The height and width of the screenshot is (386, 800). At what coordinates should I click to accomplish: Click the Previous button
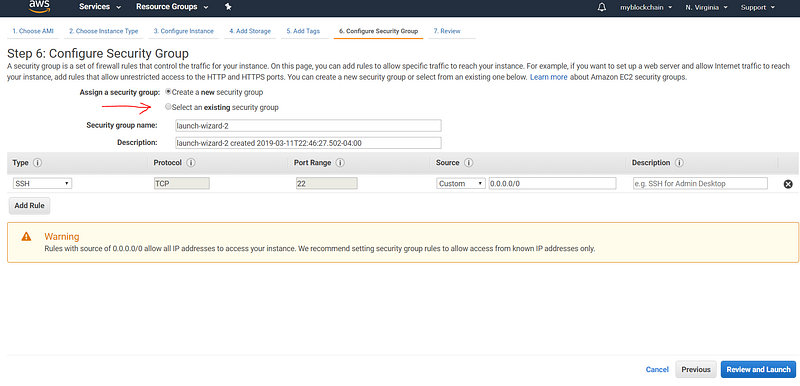[x=696, y=370]
